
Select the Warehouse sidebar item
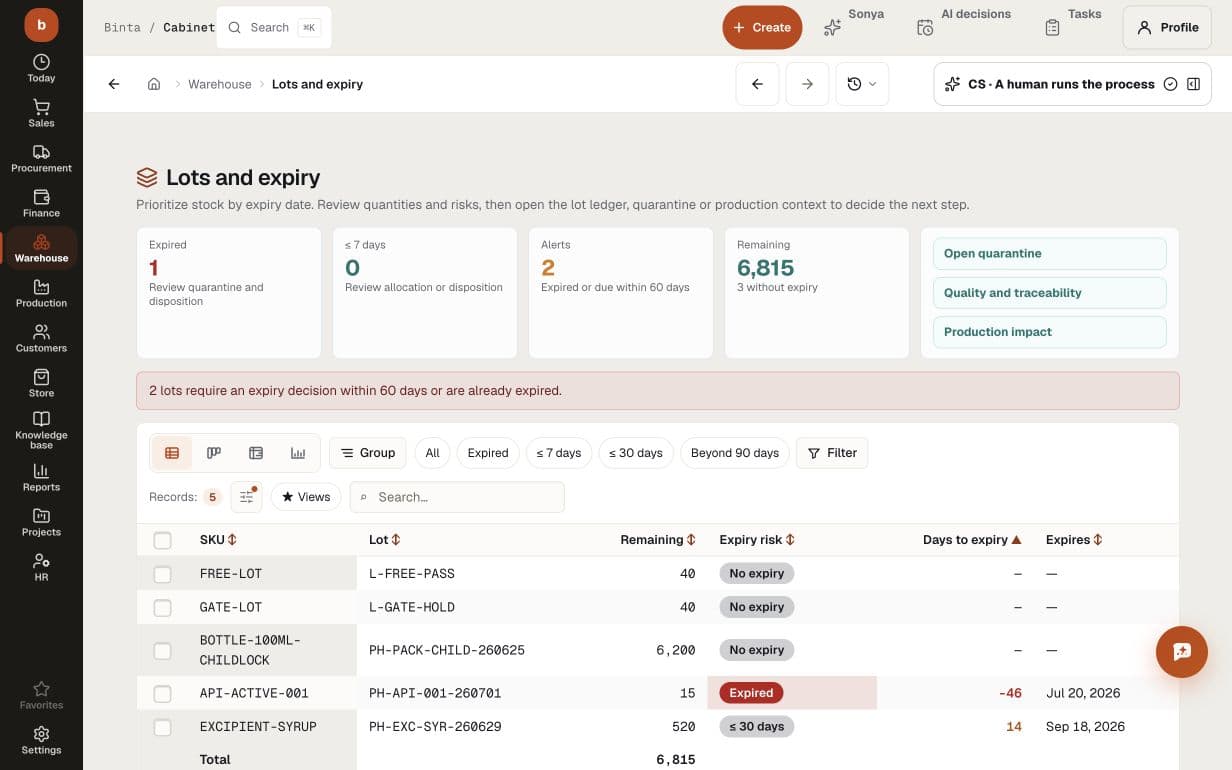41,248
